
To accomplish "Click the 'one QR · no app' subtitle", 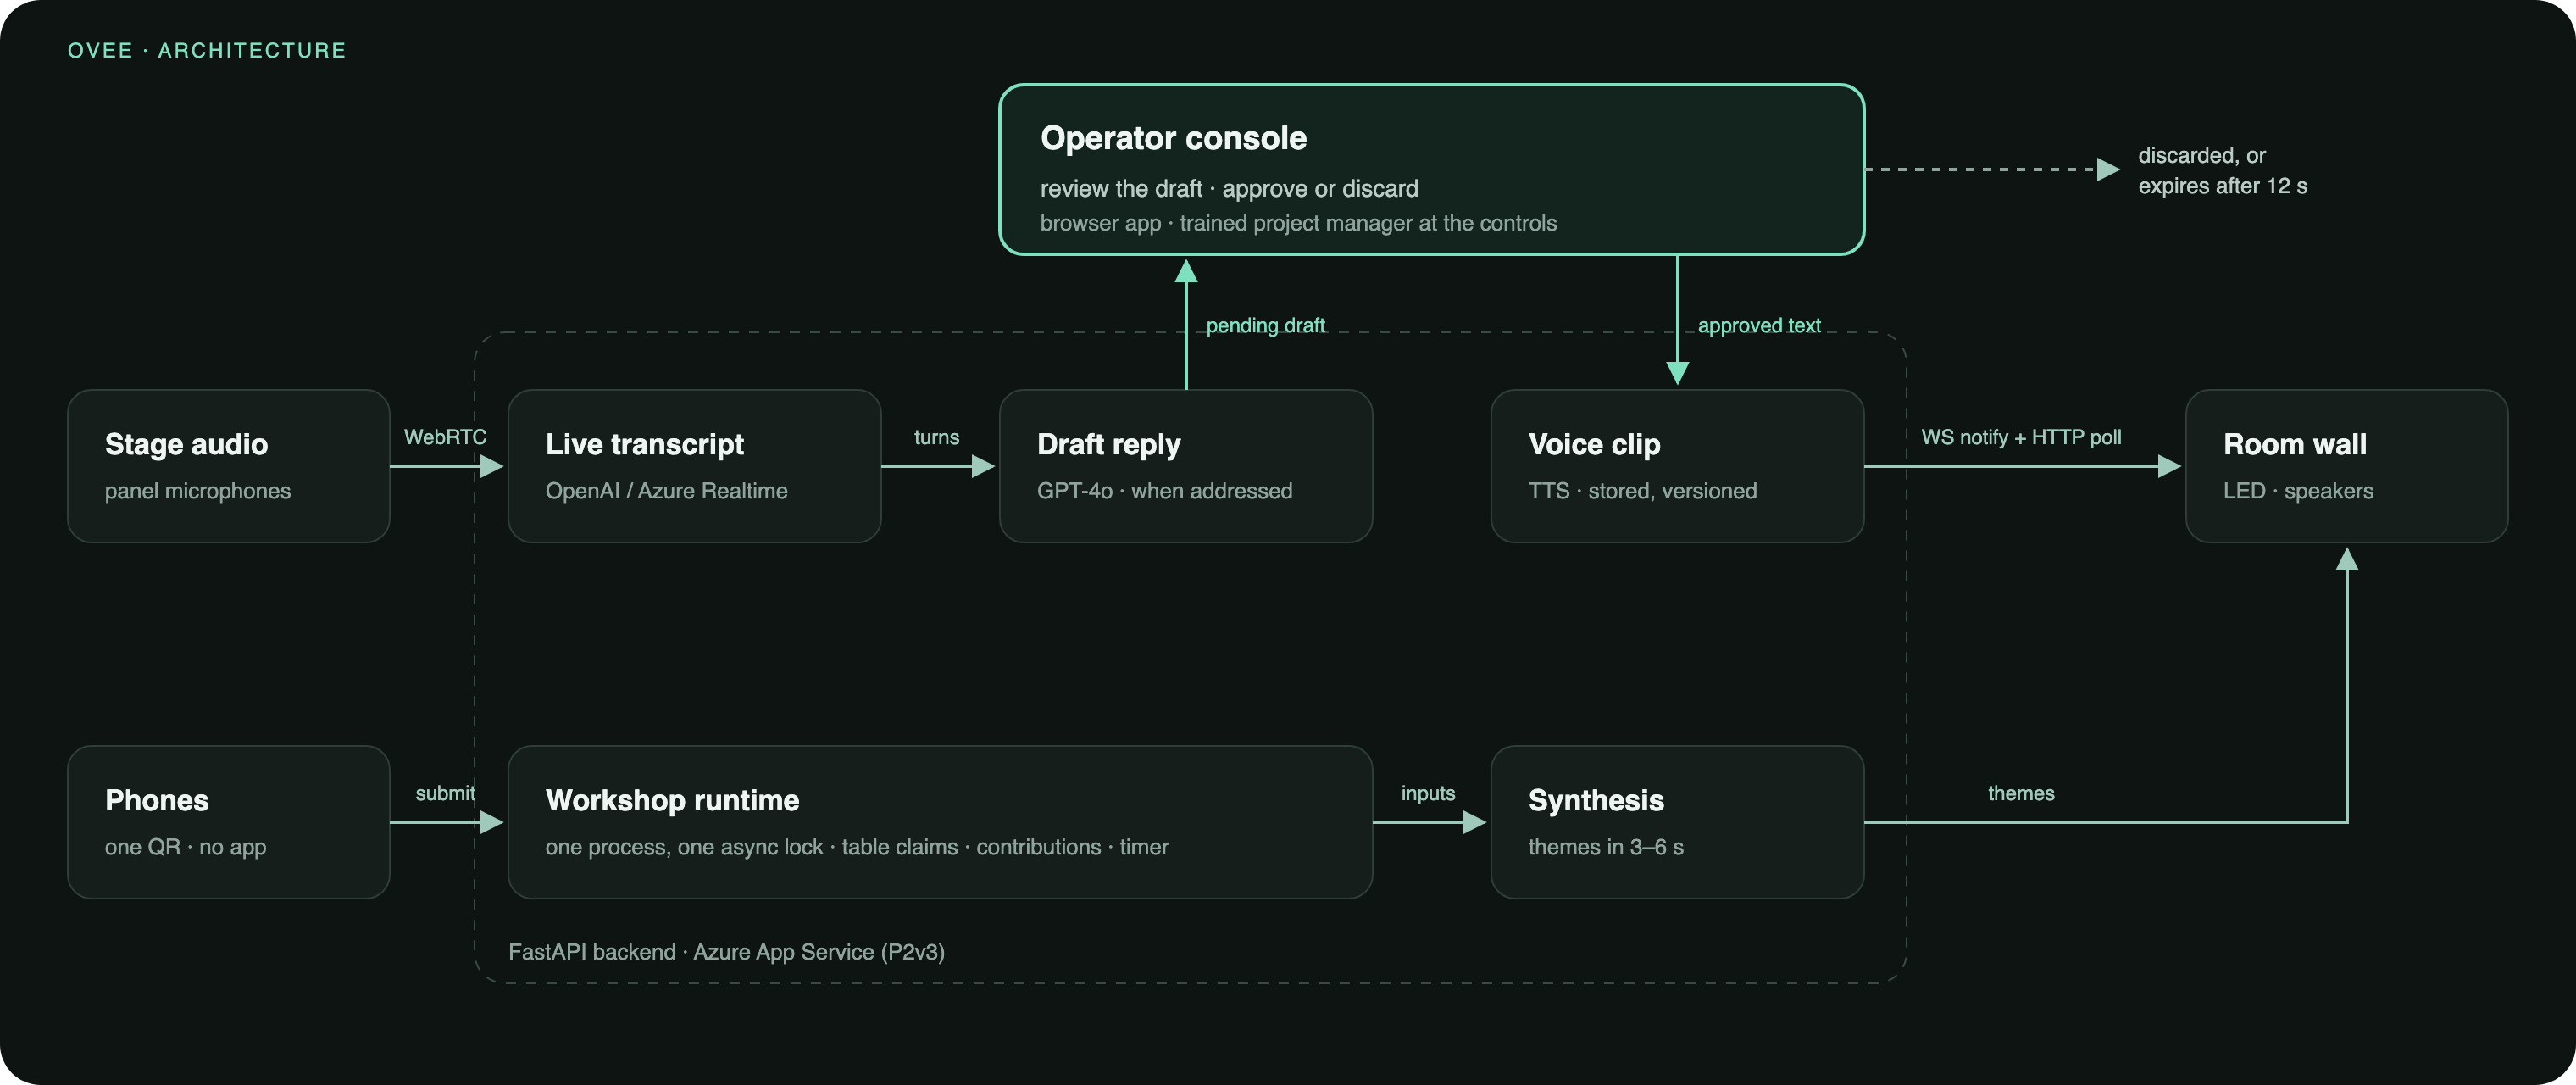I will pyautogui.click(x=185, y=847).
